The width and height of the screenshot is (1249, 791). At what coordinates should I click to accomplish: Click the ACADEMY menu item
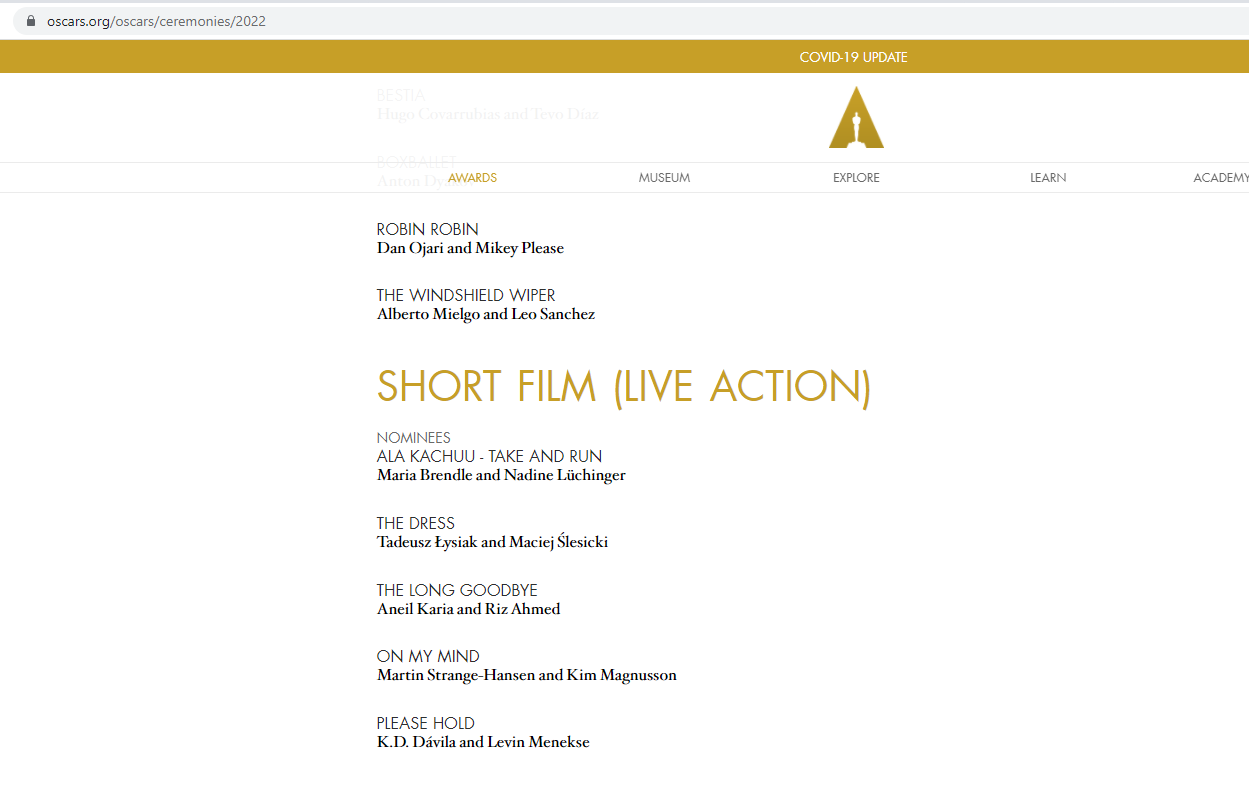1220,178
